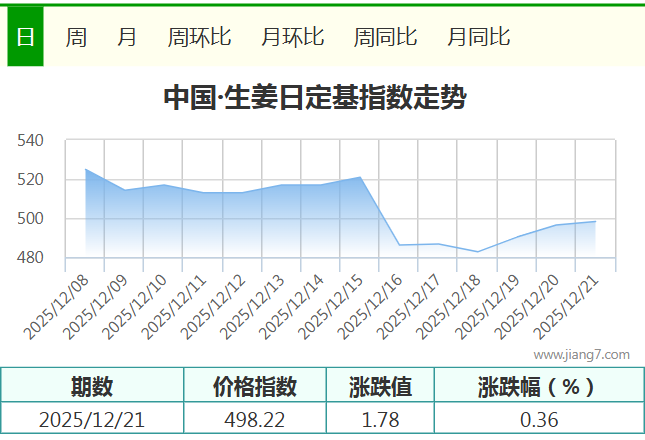Click the 2025/12/15 peak point on the chart
The width and height of the screenshot is (645, 440).
[x=360, y=177]
